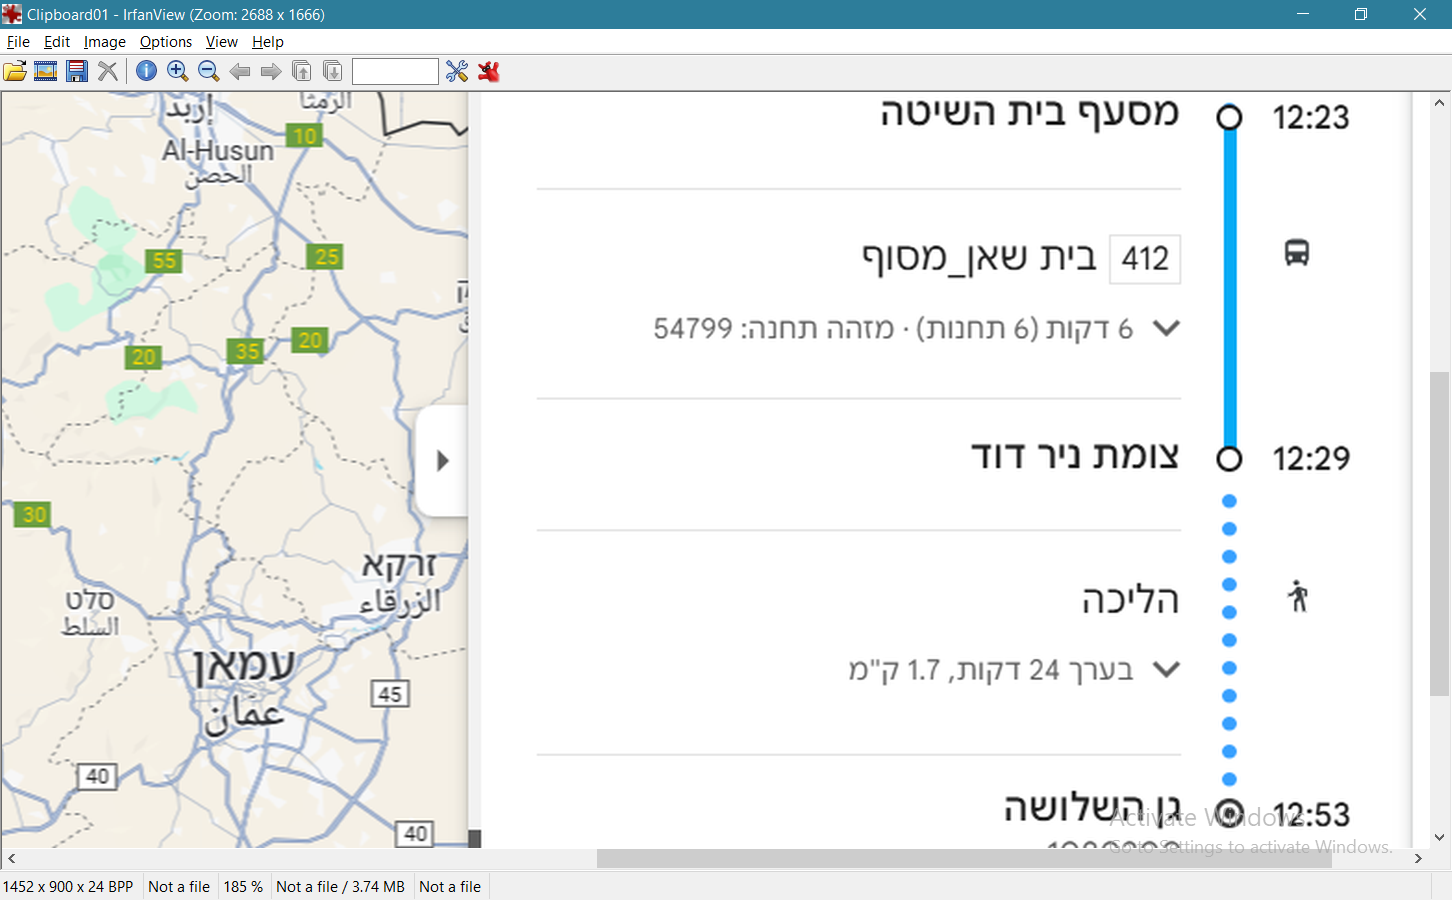
Task: Minimize the IrfanView window
Action: 1303,14
